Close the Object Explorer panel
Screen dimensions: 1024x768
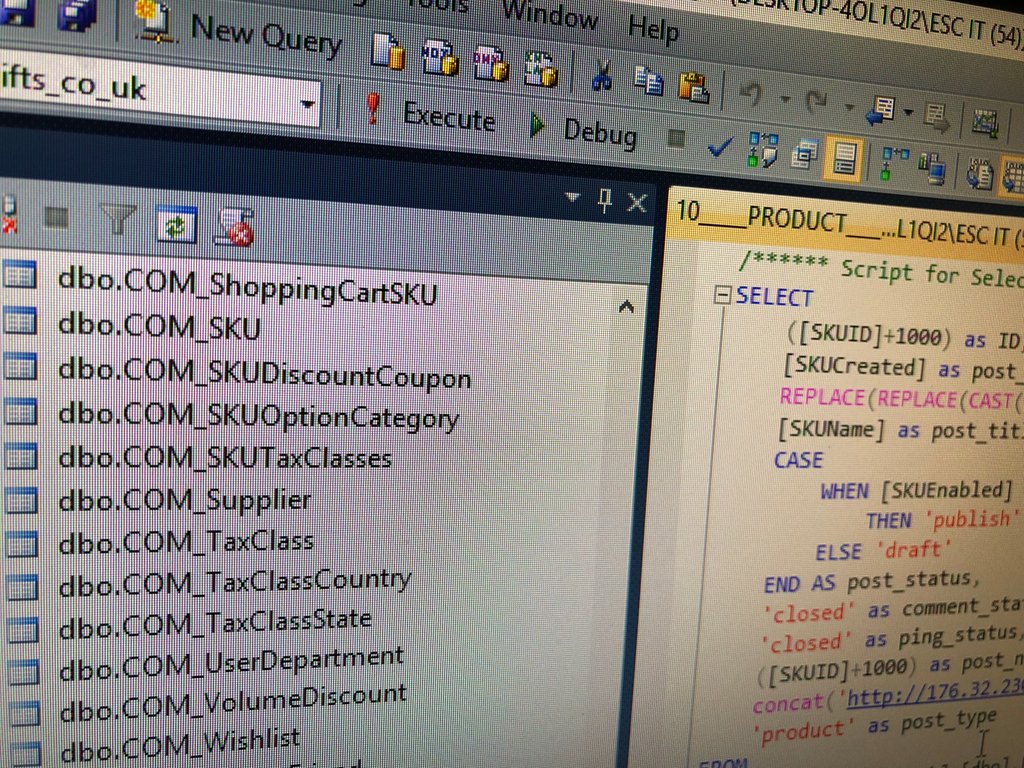(x=637, y=203)
